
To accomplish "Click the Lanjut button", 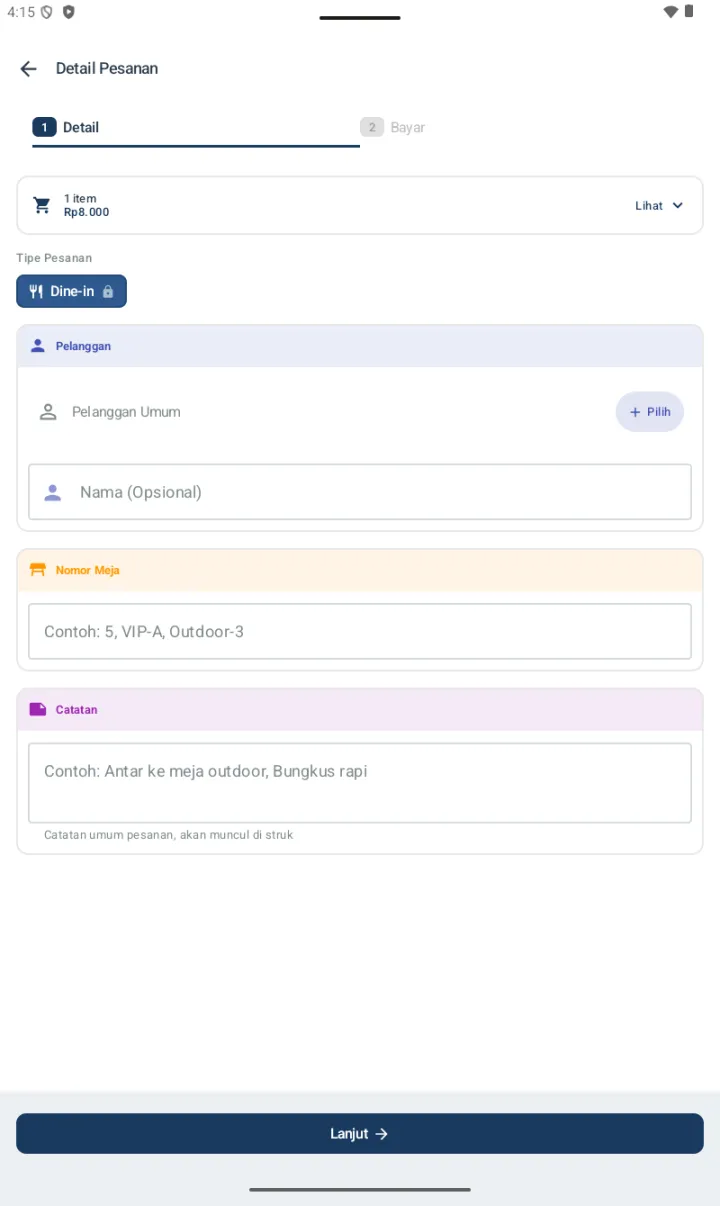I will pyautogui.click(x=360, y=1134).
